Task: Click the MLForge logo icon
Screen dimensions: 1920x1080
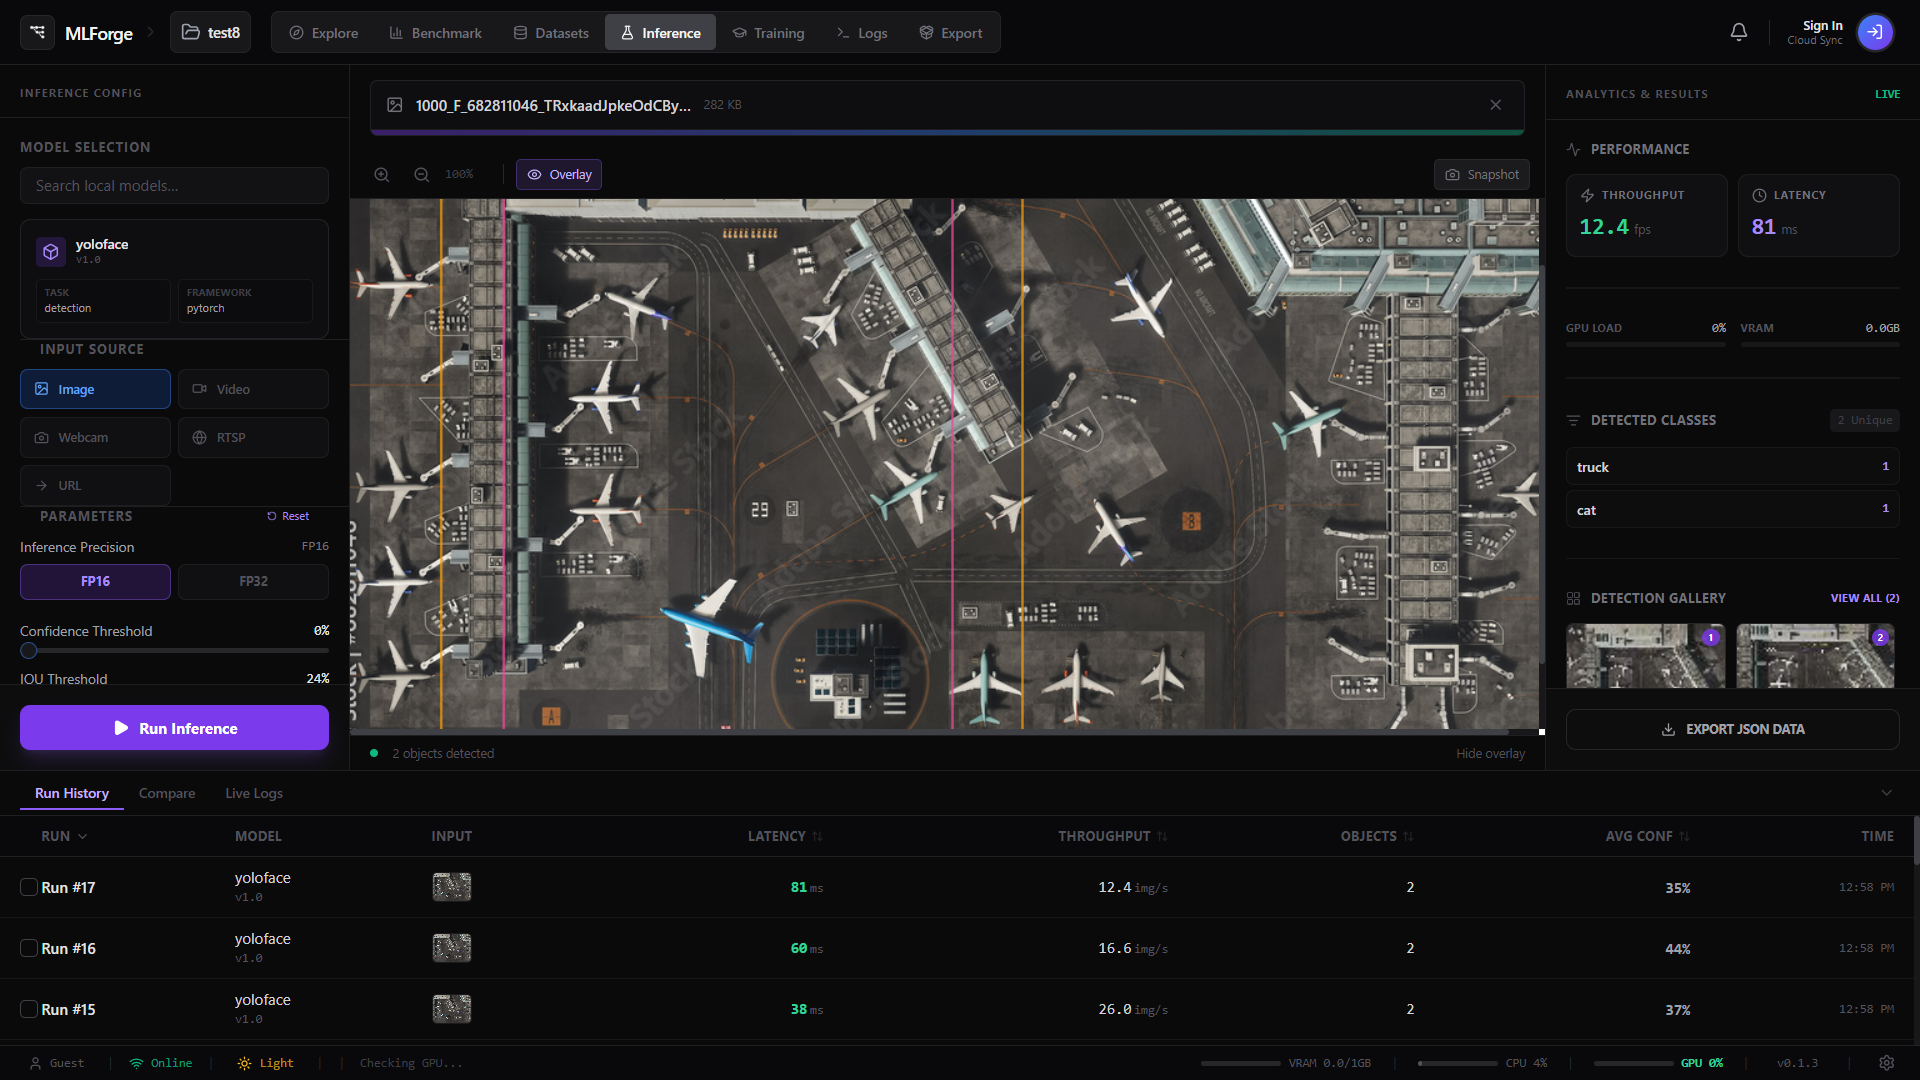Action: point(37,32)
